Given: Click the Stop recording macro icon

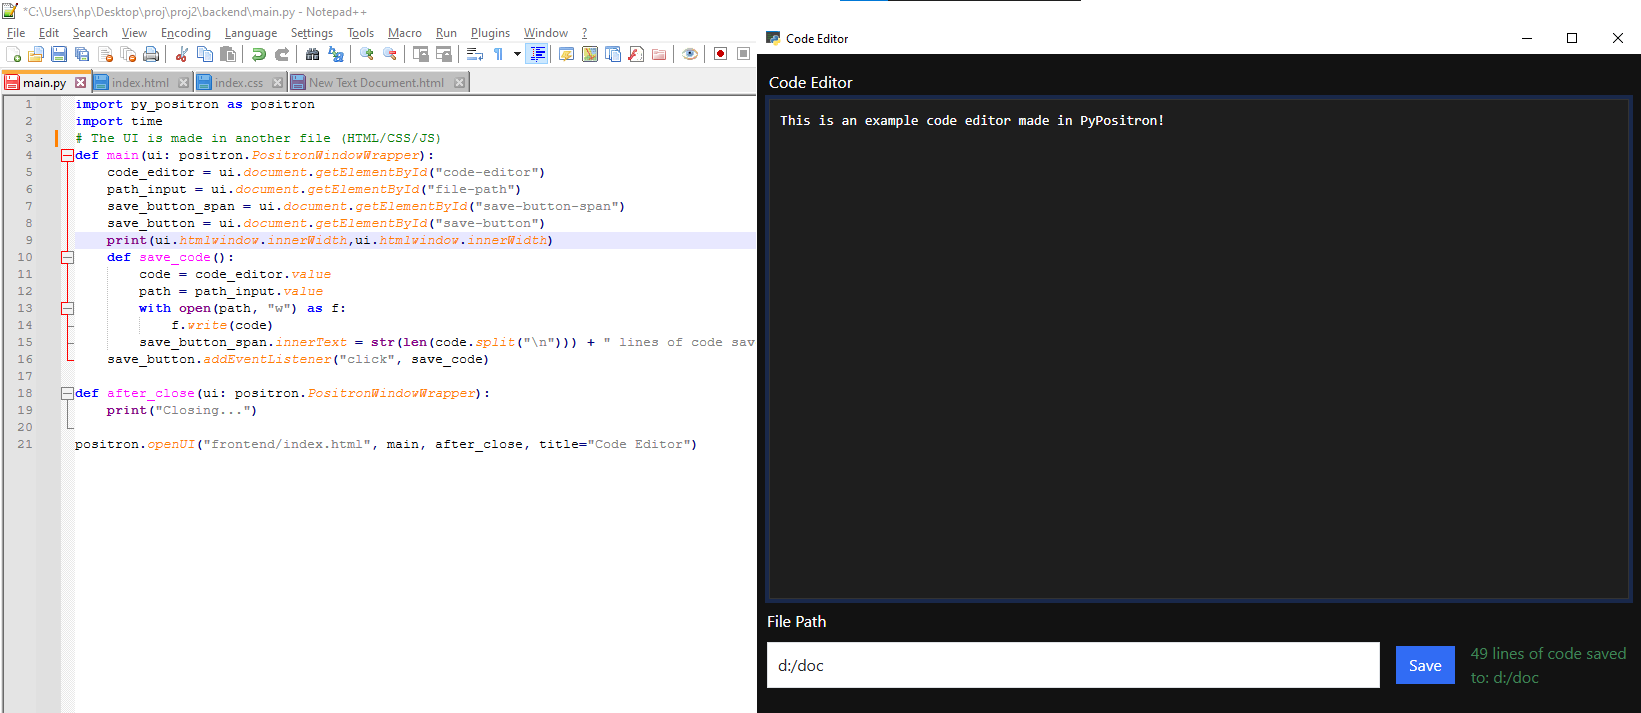Looking at the screenshot, I should click(743, 54).
